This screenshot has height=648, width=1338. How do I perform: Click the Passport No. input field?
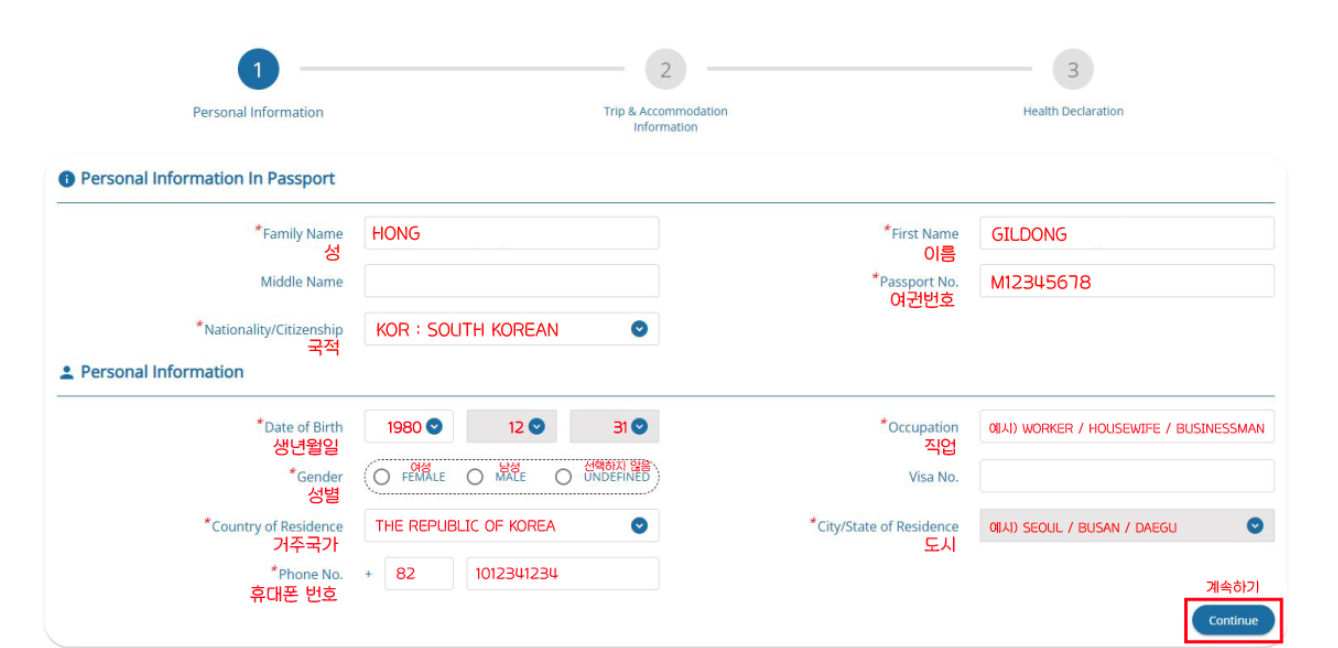click(1127, 281)
